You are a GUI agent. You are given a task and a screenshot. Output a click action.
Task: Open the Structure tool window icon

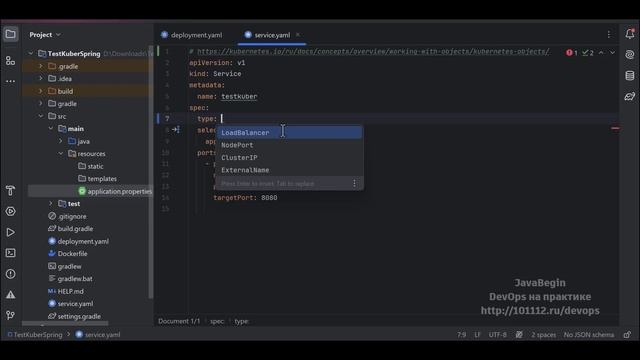(x=11, y=61)
